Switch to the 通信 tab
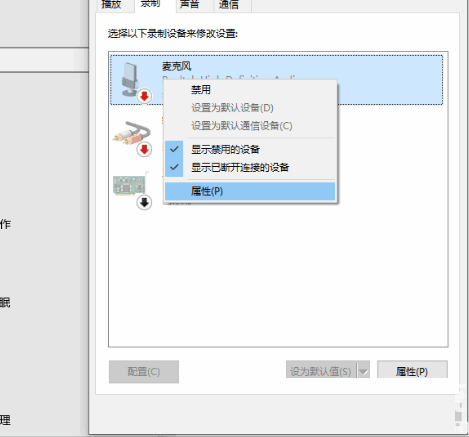469x437 pixels. 229,5
